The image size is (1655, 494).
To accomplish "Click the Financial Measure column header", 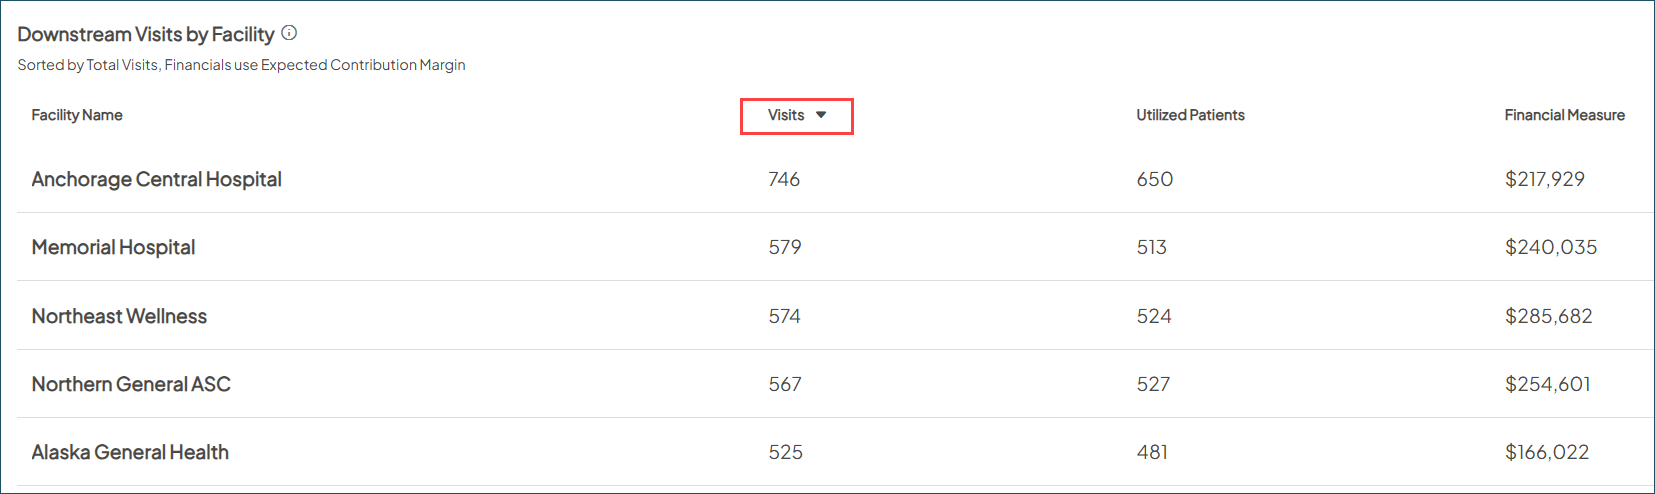I will click(1564, 115).
